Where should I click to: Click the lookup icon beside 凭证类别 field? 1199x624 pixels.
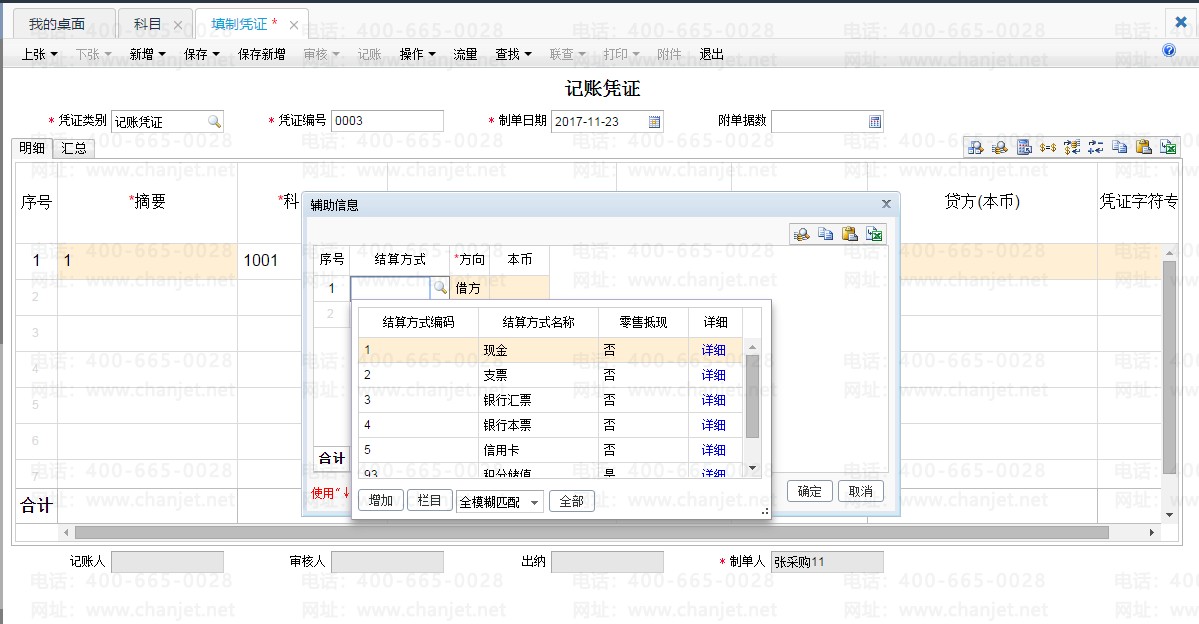pos(214,122)
